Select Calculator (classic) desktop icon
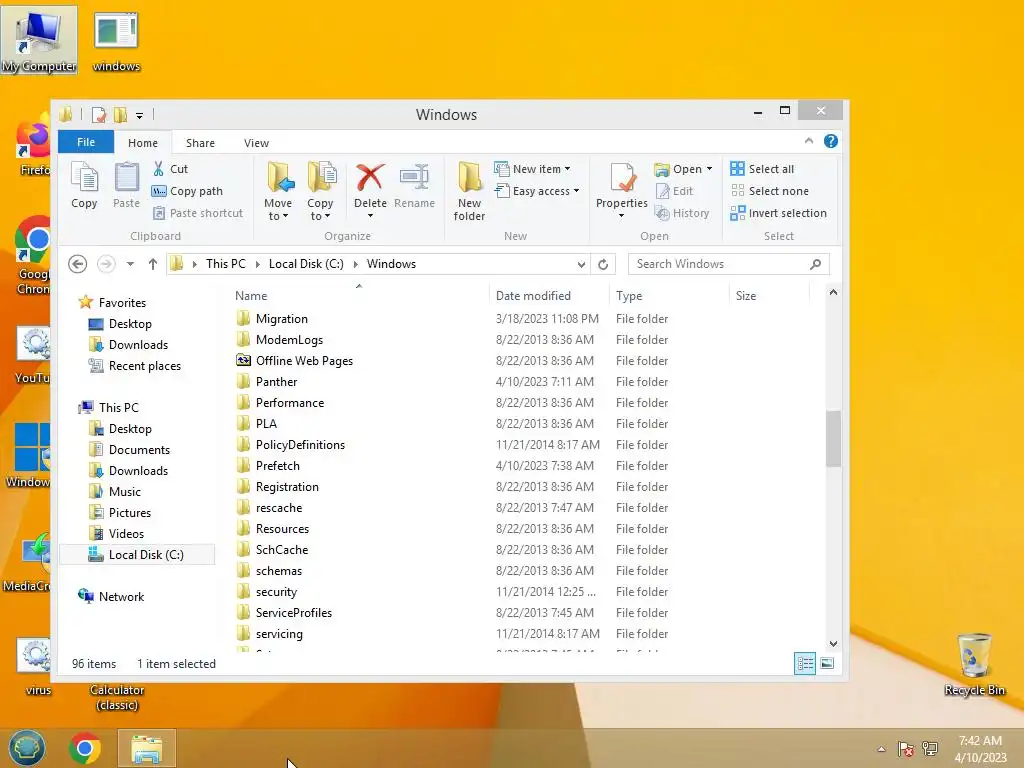1024x768 pixels. (x=117, y=697)
